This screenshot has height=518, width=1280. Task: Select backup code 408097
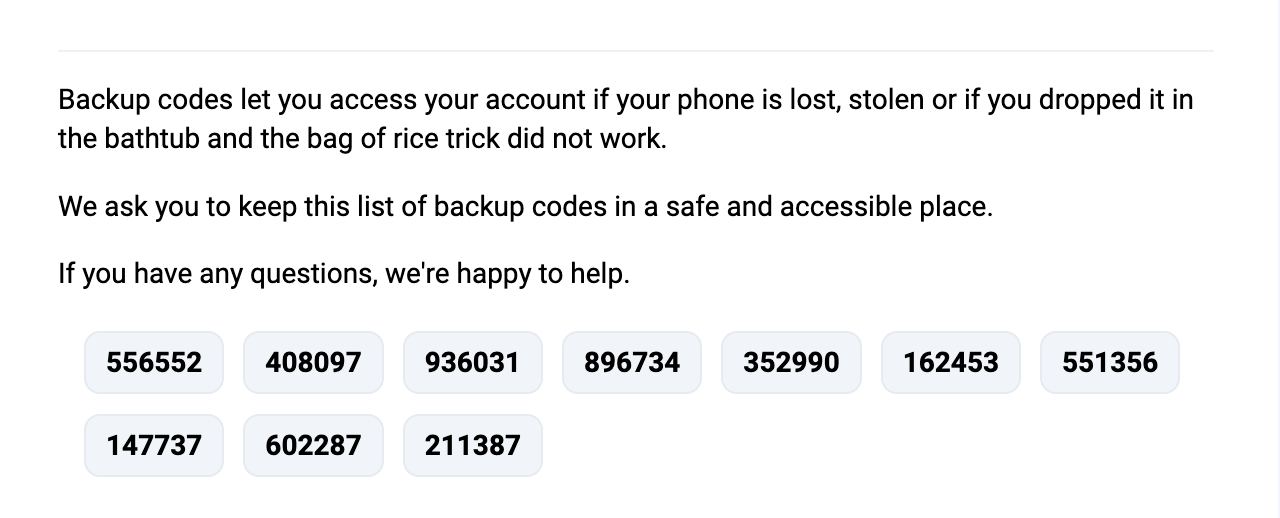313,362
